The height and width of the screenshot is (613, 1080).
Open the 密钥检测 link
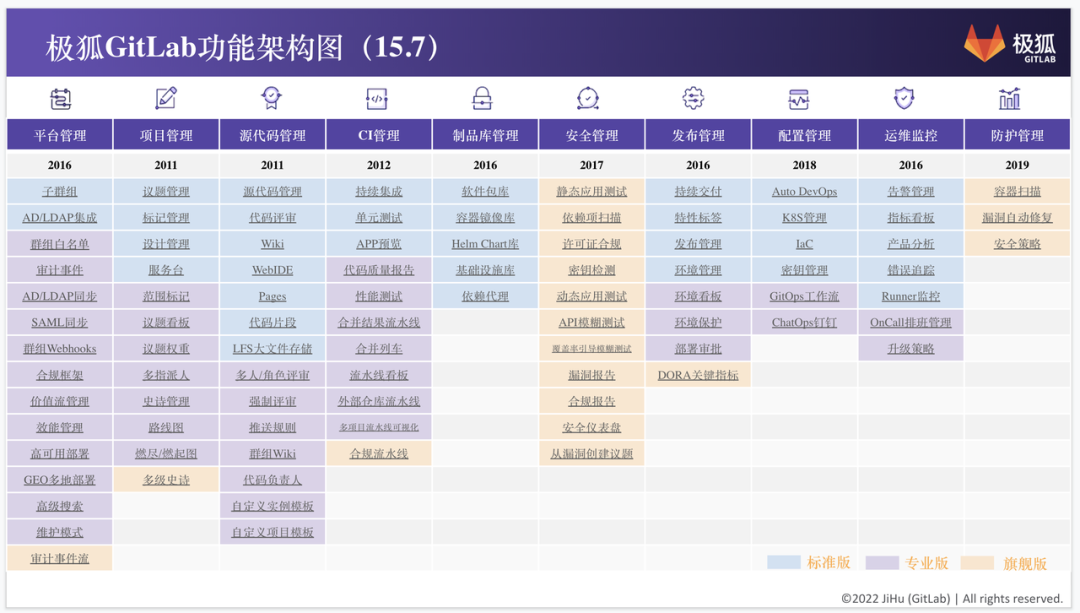tap(592, 270)
